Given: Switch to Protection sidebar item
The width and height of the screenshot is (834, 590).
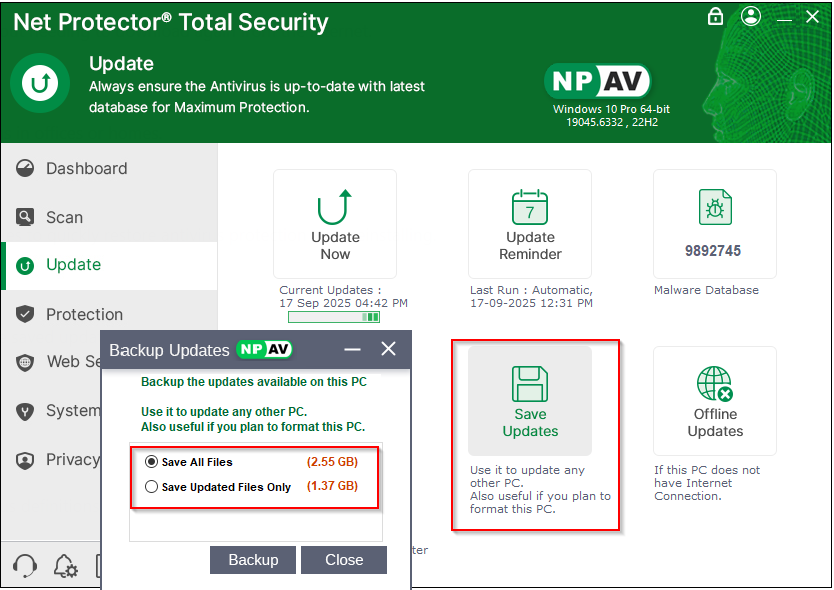Looking at the screenshot, I should point(84,314).
